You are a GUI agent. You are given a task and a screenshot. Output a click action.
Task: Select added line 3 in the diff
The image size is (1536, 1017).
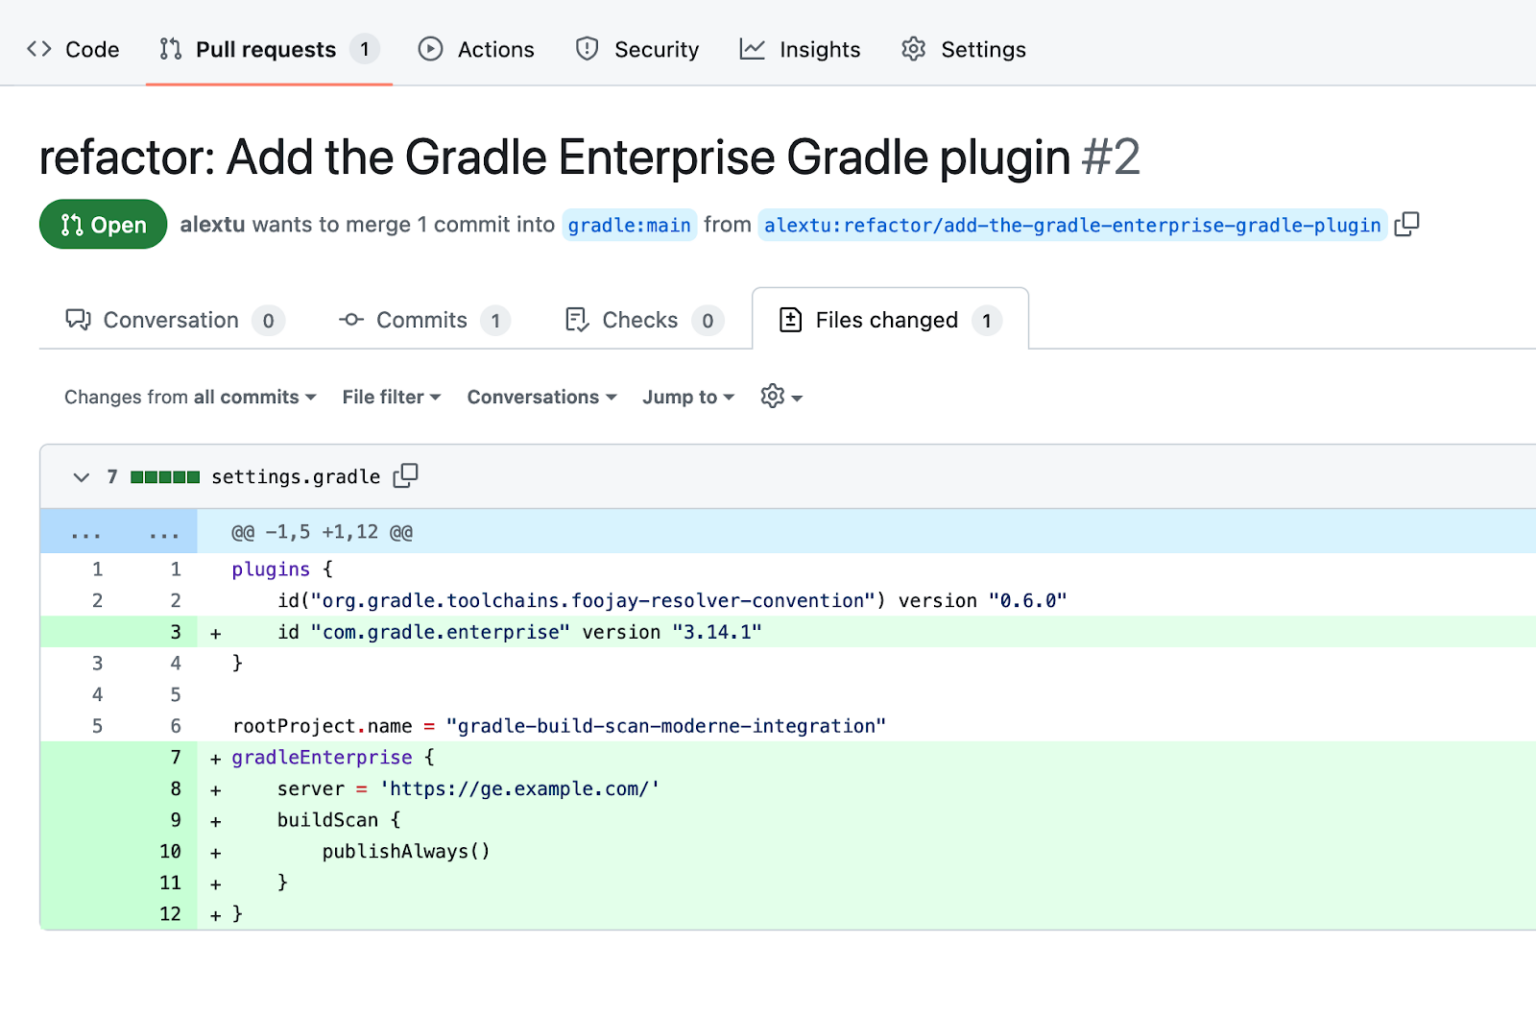175,632
